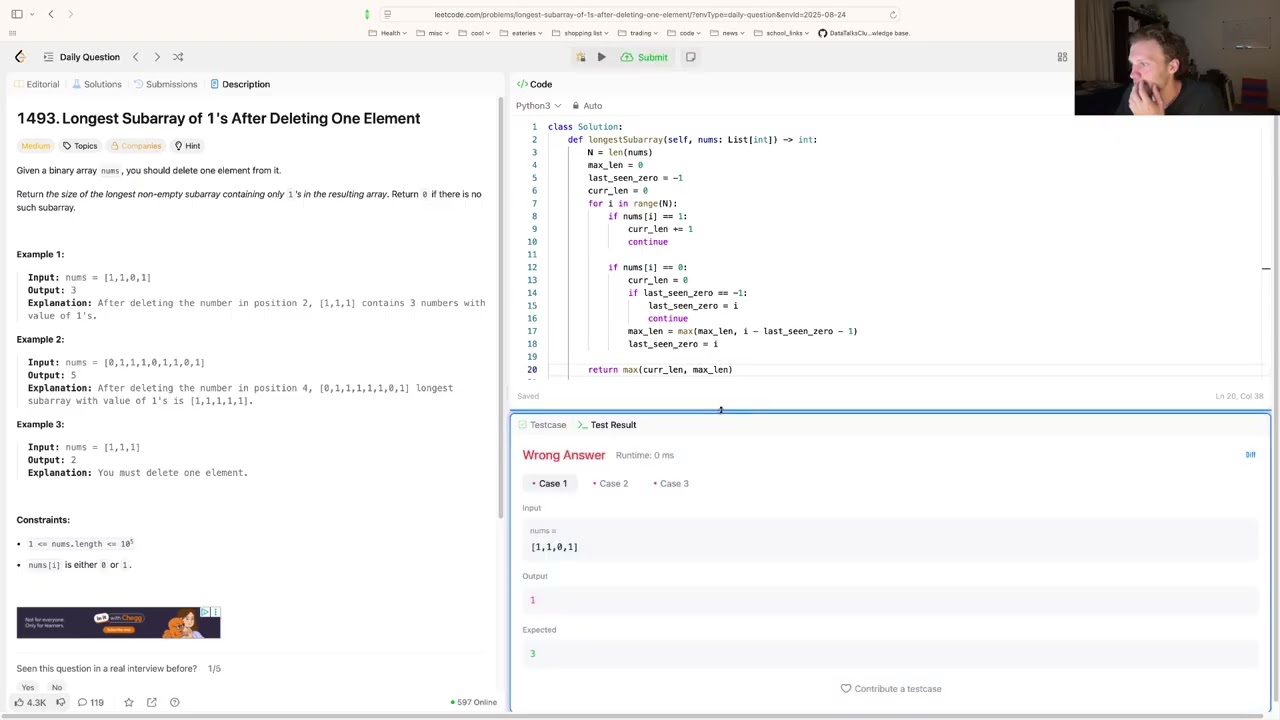The width and height of the screenshot is (1280, 720).
Task: Toggle the browser sidebar
Action: (17, 14)
